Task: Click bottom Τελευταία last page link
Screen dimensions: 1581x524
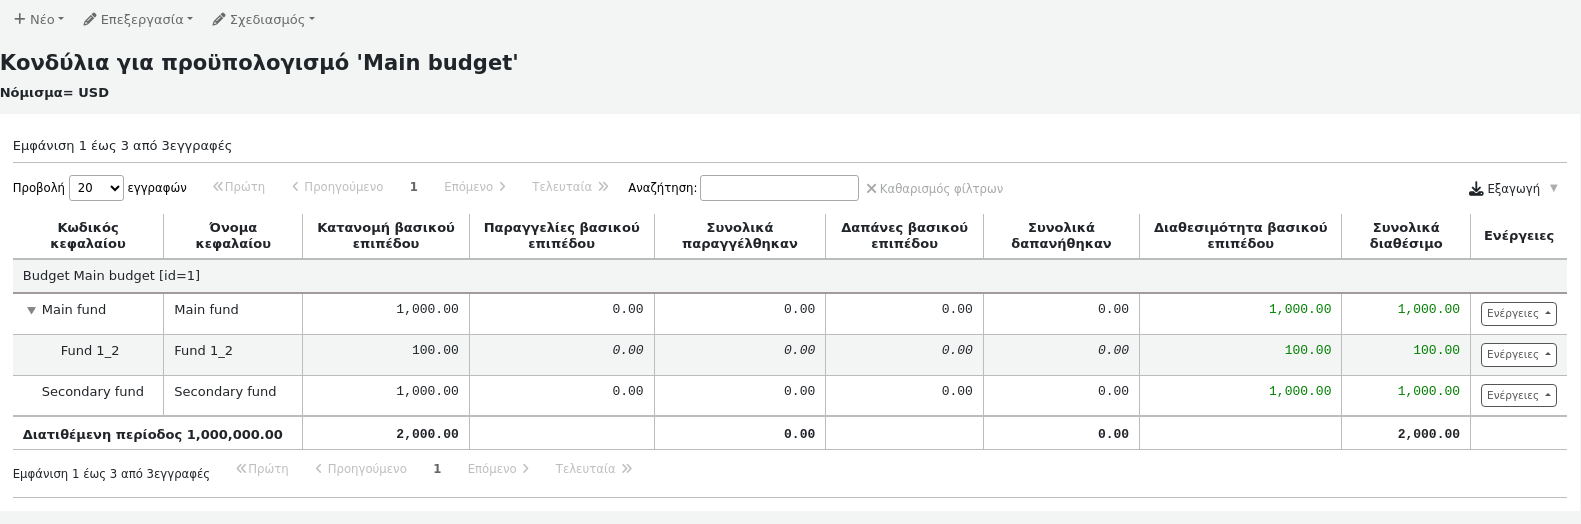Action: tap(593, 469)
